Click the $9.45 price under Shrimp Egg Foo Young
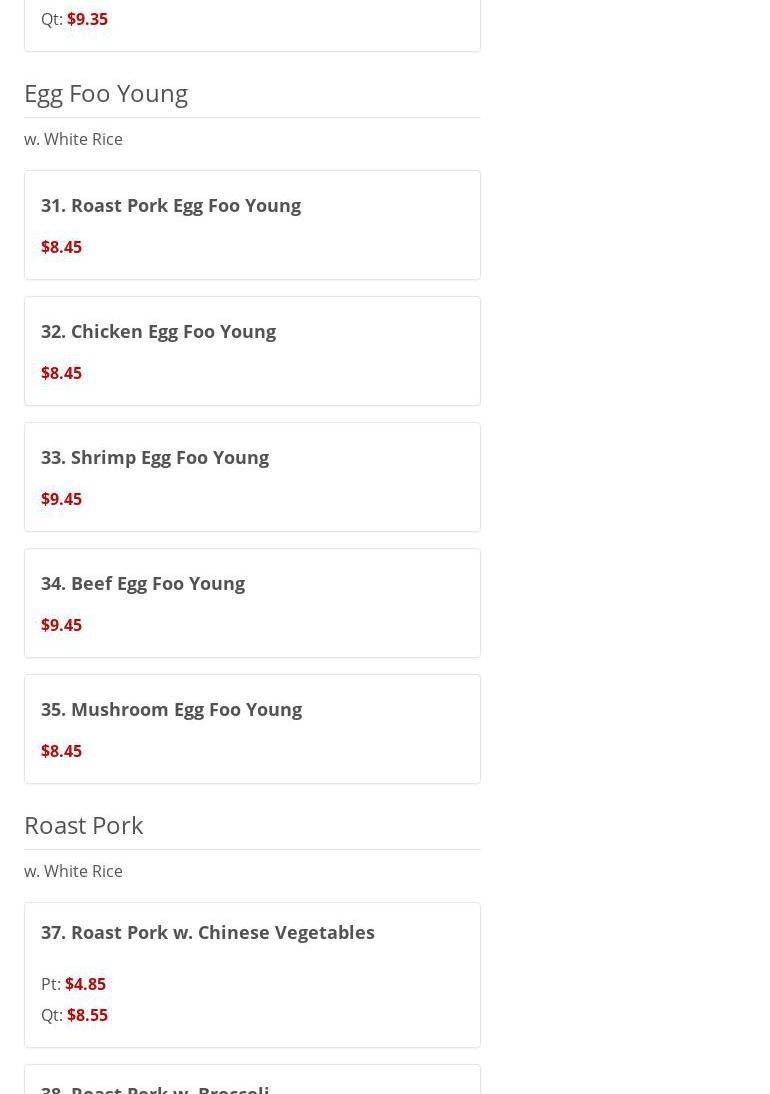The image size is (770, 1094). [61, 499]
